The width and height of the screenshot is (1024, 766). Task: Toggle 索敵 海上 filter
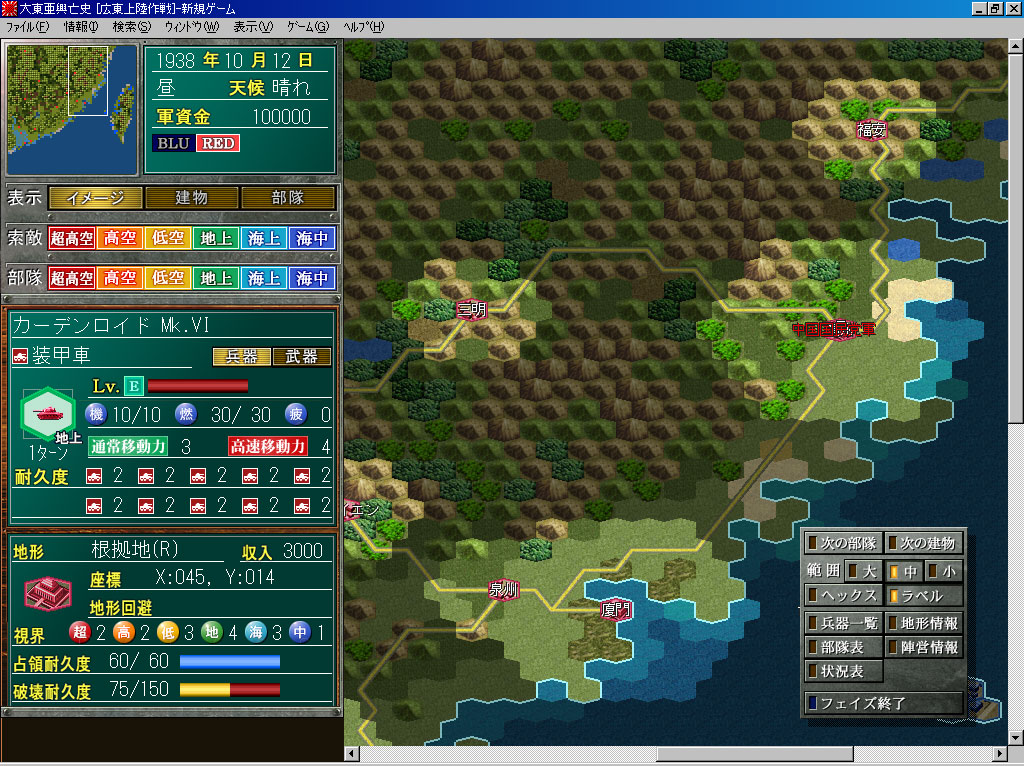coord(264,238)
